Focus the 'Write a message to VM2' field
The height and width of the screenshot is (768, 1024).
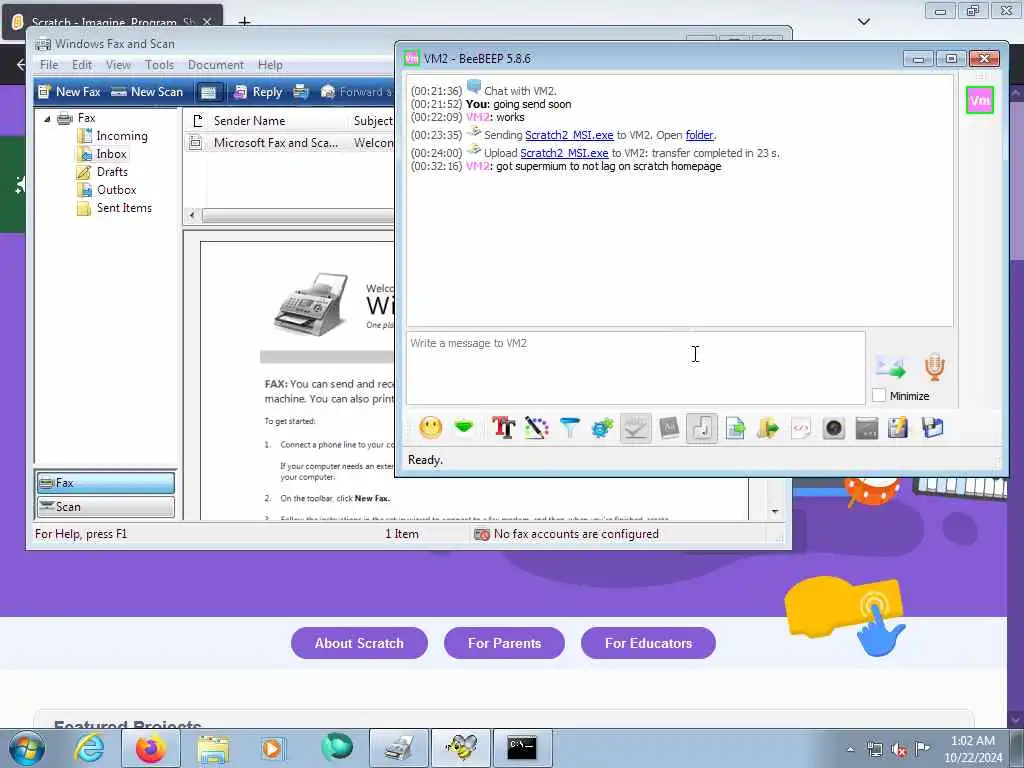636,368
